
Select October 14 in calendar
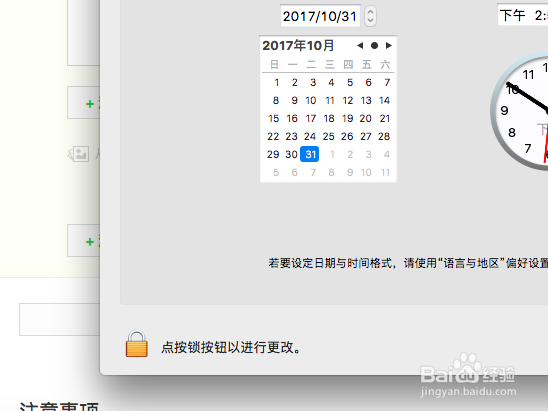tap(384, 101)
